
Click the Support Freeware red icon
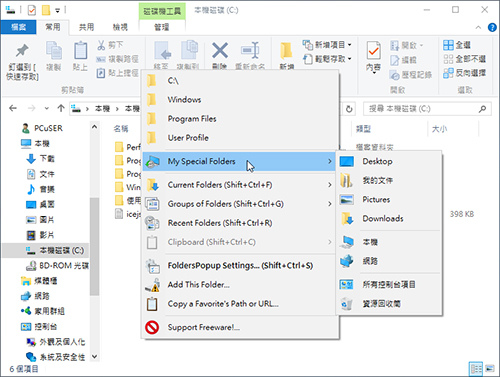pyautogui.click(x=152, y=327)
